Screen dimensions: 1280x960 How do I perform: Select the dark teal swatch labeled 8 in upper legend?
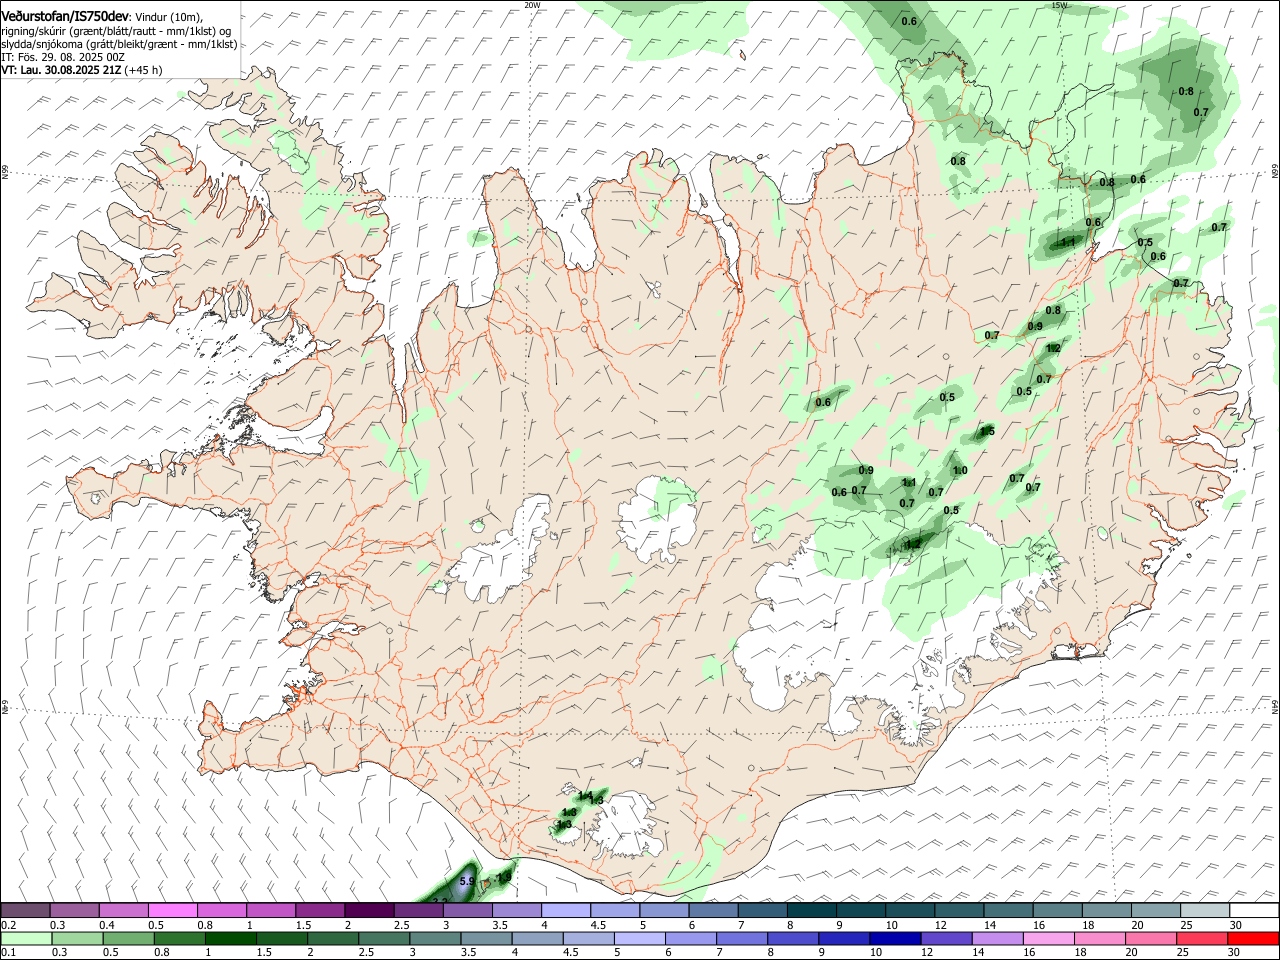811,910
